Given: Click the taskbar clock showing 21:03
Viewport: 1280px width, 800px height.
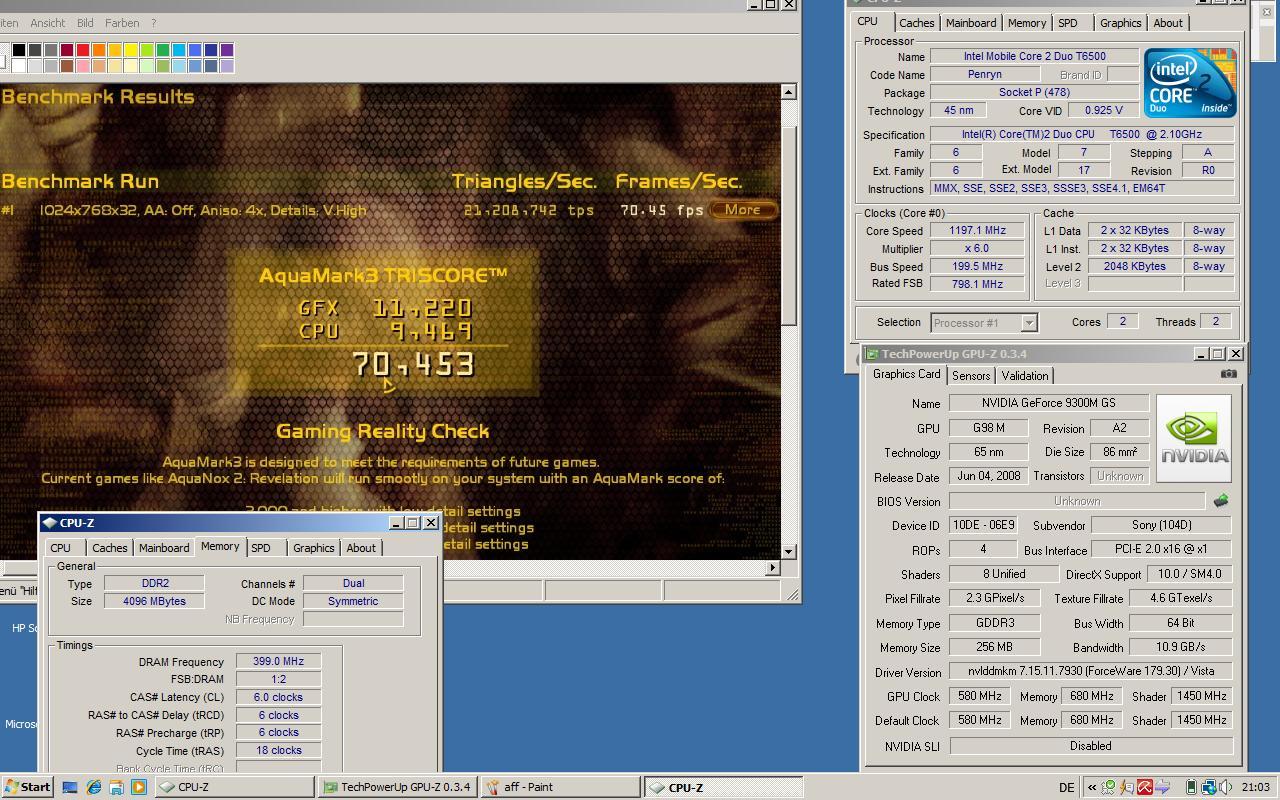Looking at the screenshot, I should coord(1255,787).
